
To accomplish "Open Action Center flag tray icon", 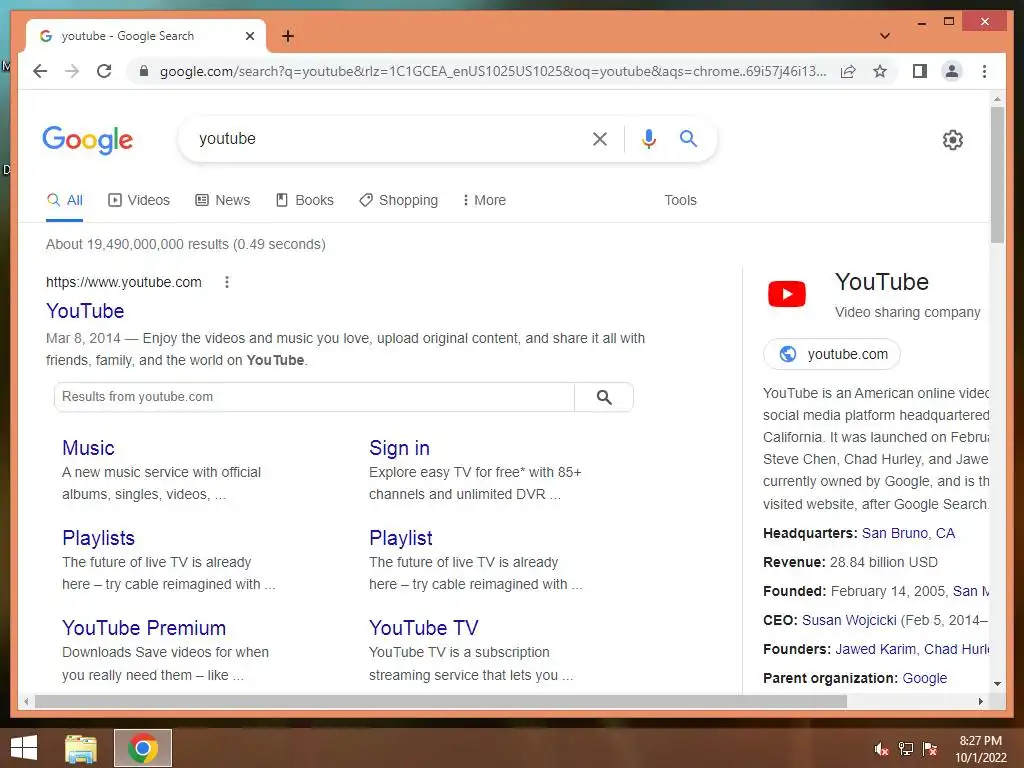I will point(930,749).
